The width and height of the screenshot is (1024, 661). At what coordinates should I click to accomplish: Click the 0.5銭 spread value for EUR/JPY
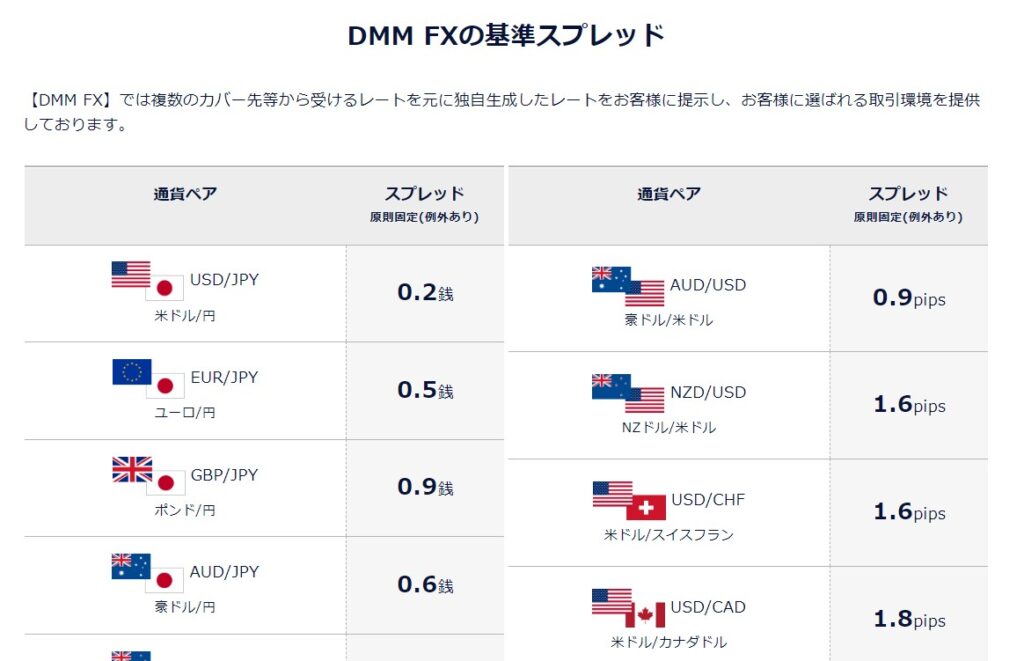coord(425,391)
